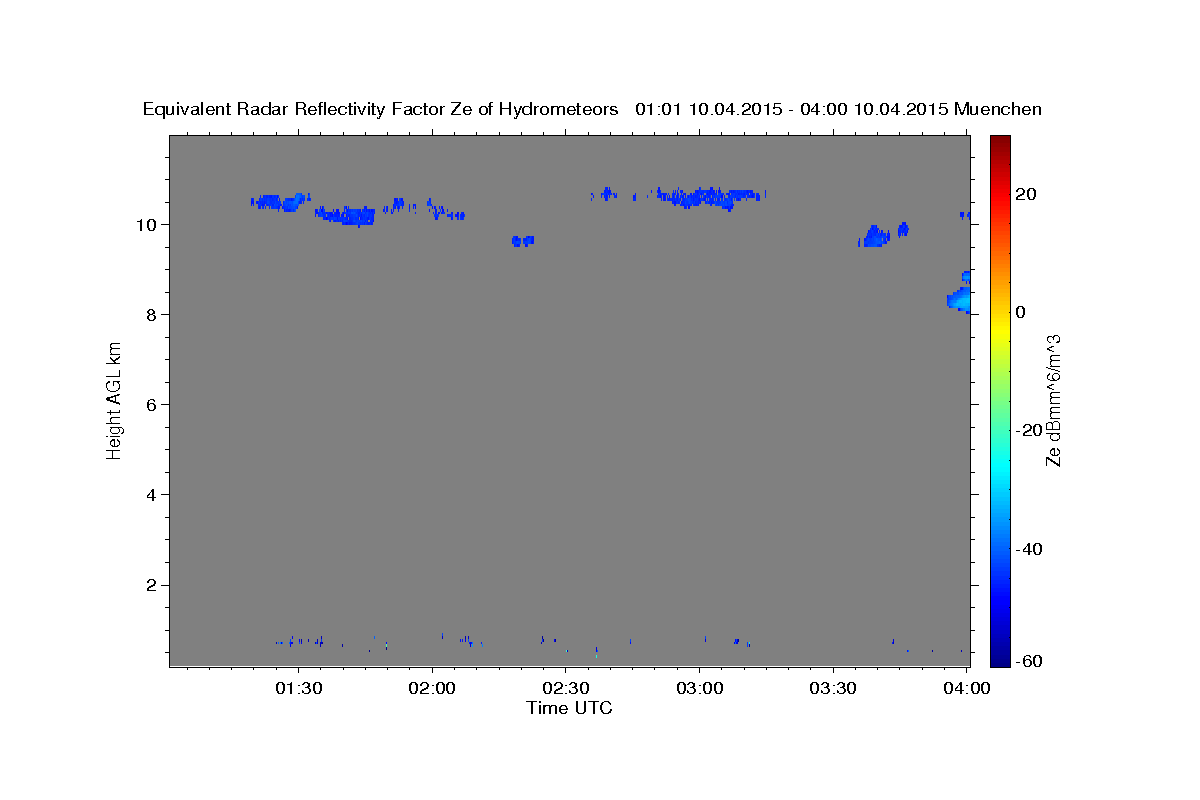Click the colorbar value '-40'
The height and width of the screenshot is (800, 1200).
click(1028, 549)
